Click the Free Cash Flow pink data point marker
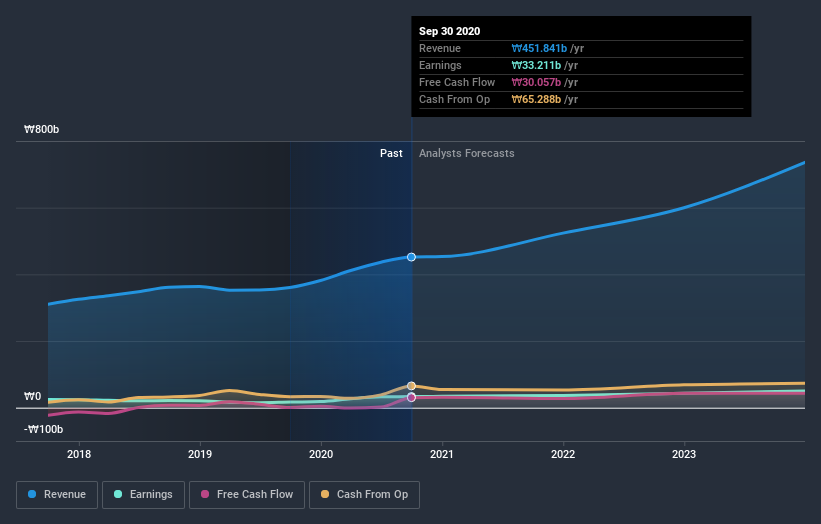This screenshot has width=821, height=524. point(412,397)
